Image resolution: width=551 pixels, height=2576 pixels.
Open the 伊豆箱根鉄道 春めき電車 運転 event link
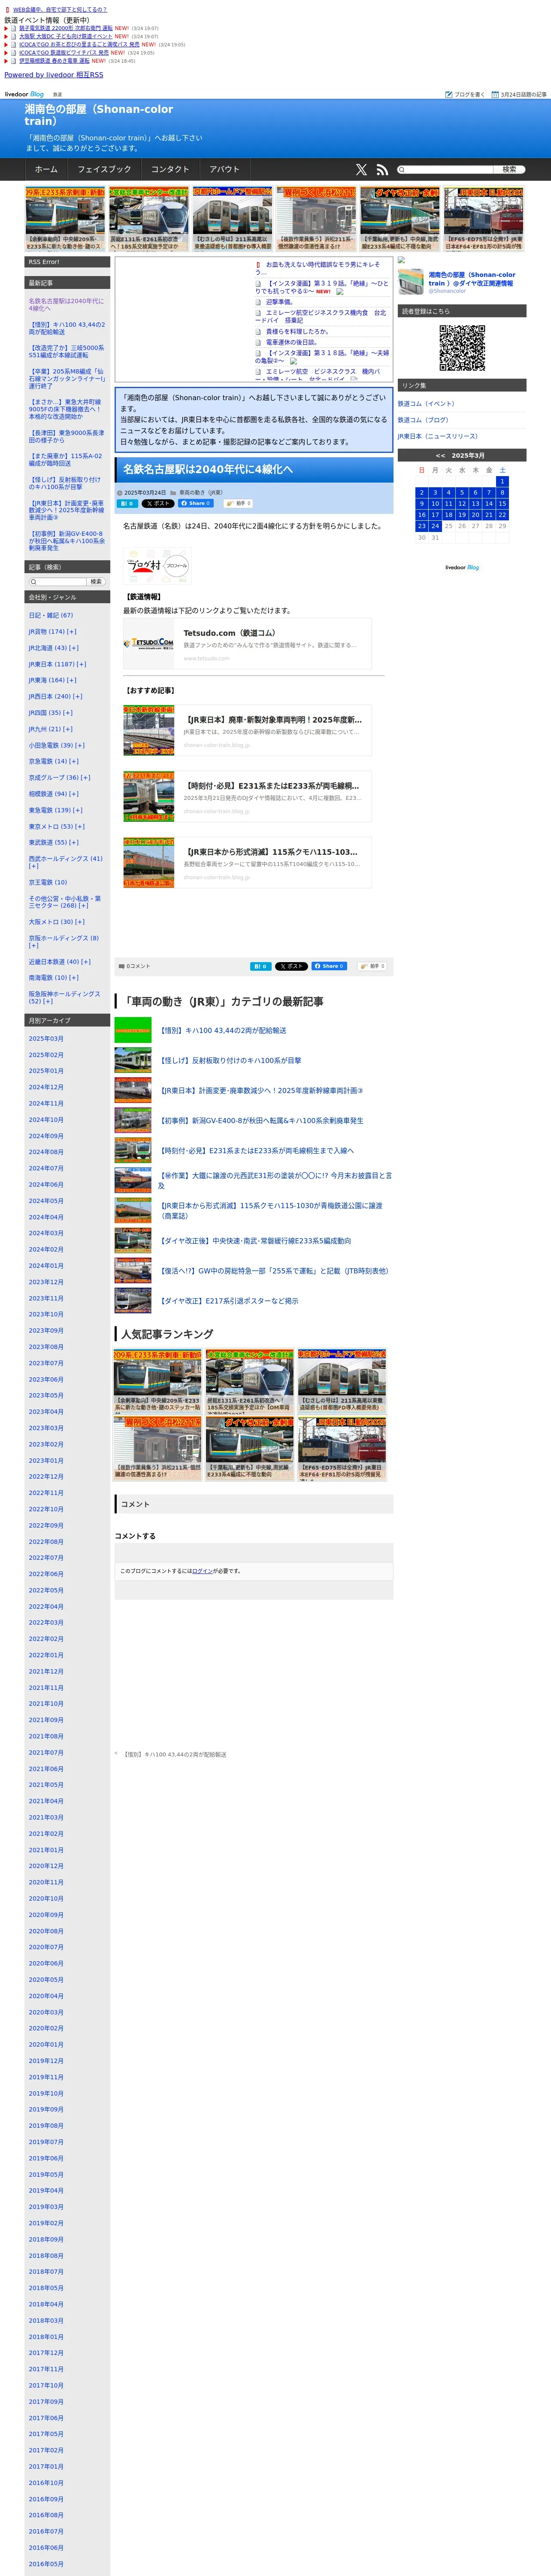(x=55, y=61)
